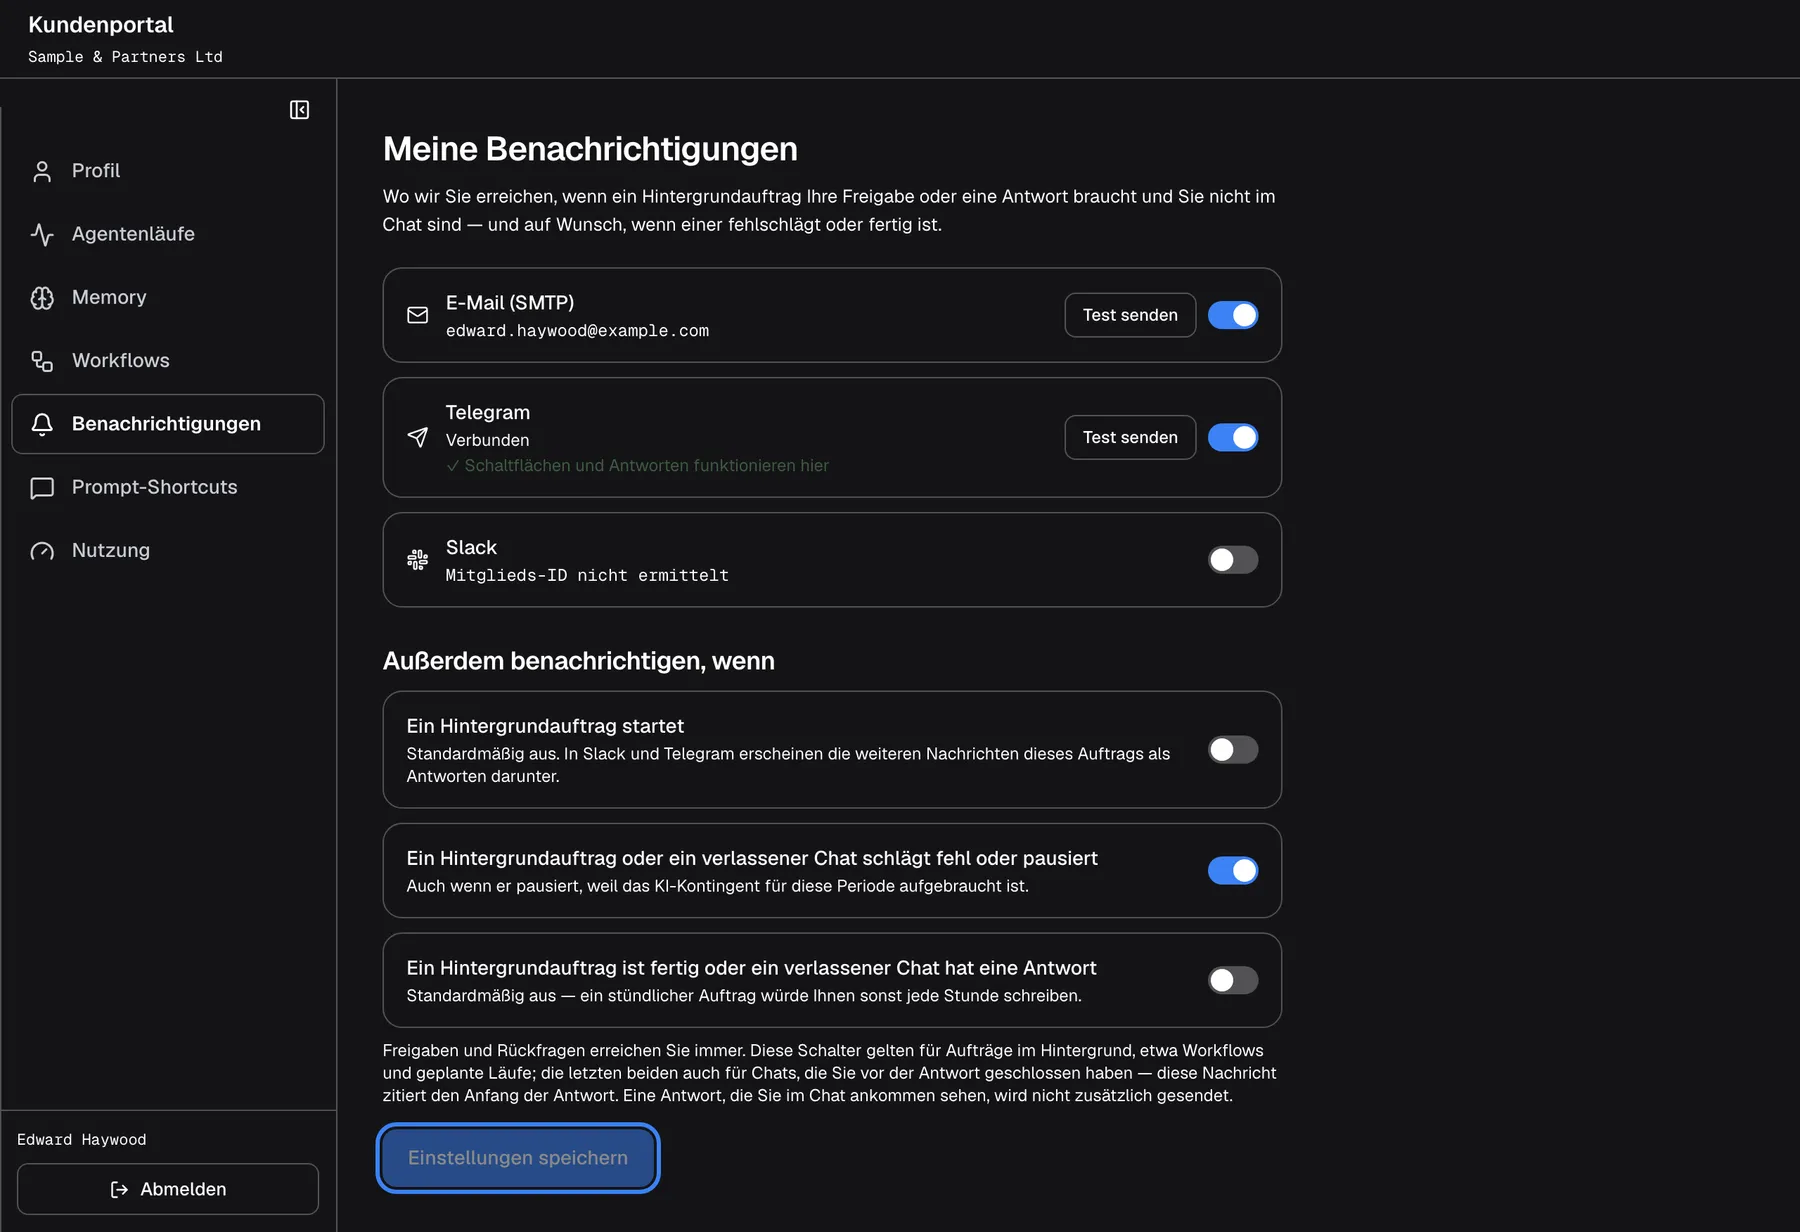
Task: Click the Kundenportal title
Action: [x=101, y=25]
